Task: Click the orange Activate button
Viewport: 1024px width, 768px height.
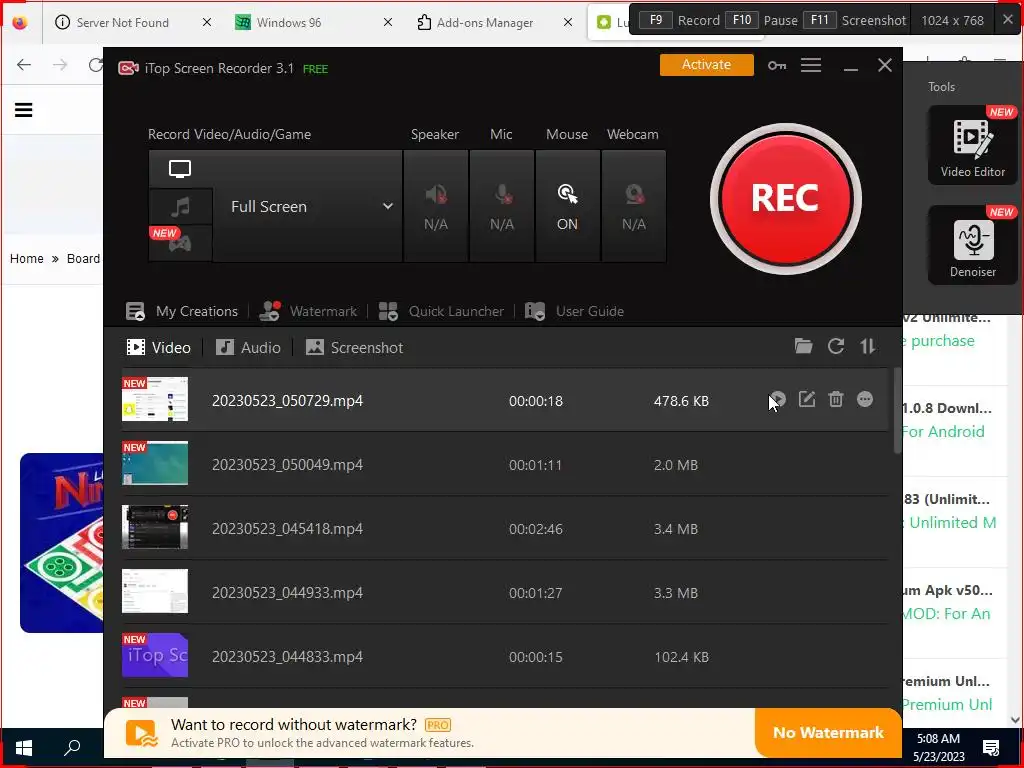Action: 706,65
